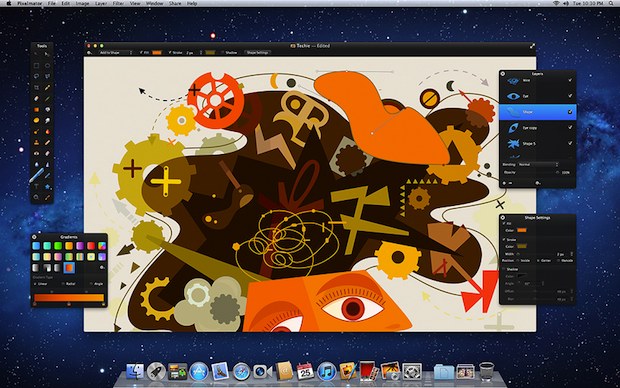Select the Eye copy layer
This screenshot has height=388, width=620.
(x=537, y=128)
